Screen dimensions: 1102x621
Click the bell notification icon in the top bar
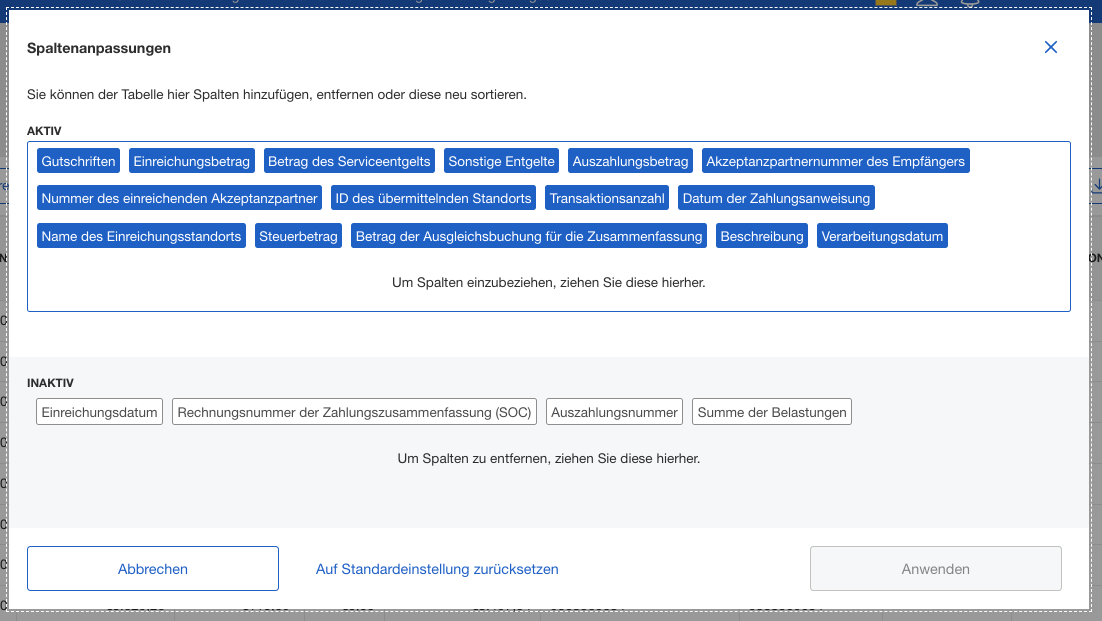point(970,3)
